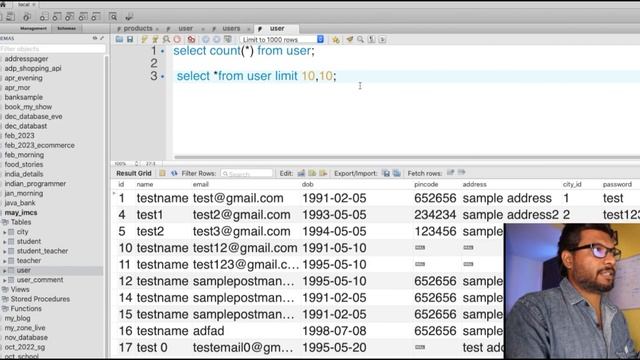
Task: Delete the selected rows icon in the result toolbar
Action: pos(323,173)
